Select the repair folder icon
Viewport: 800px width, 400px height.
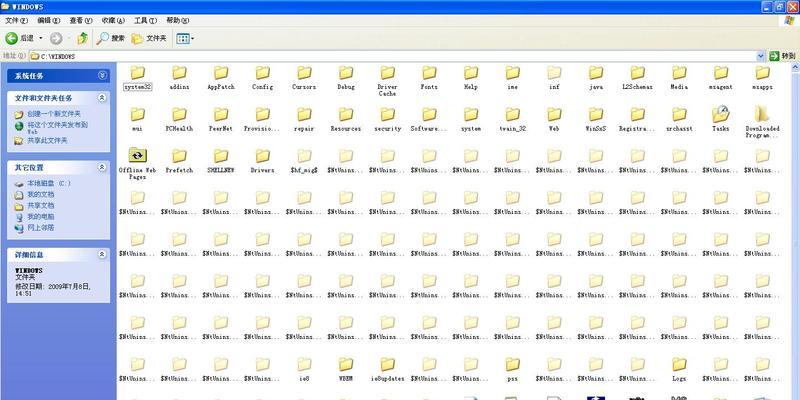pos(304,114)
